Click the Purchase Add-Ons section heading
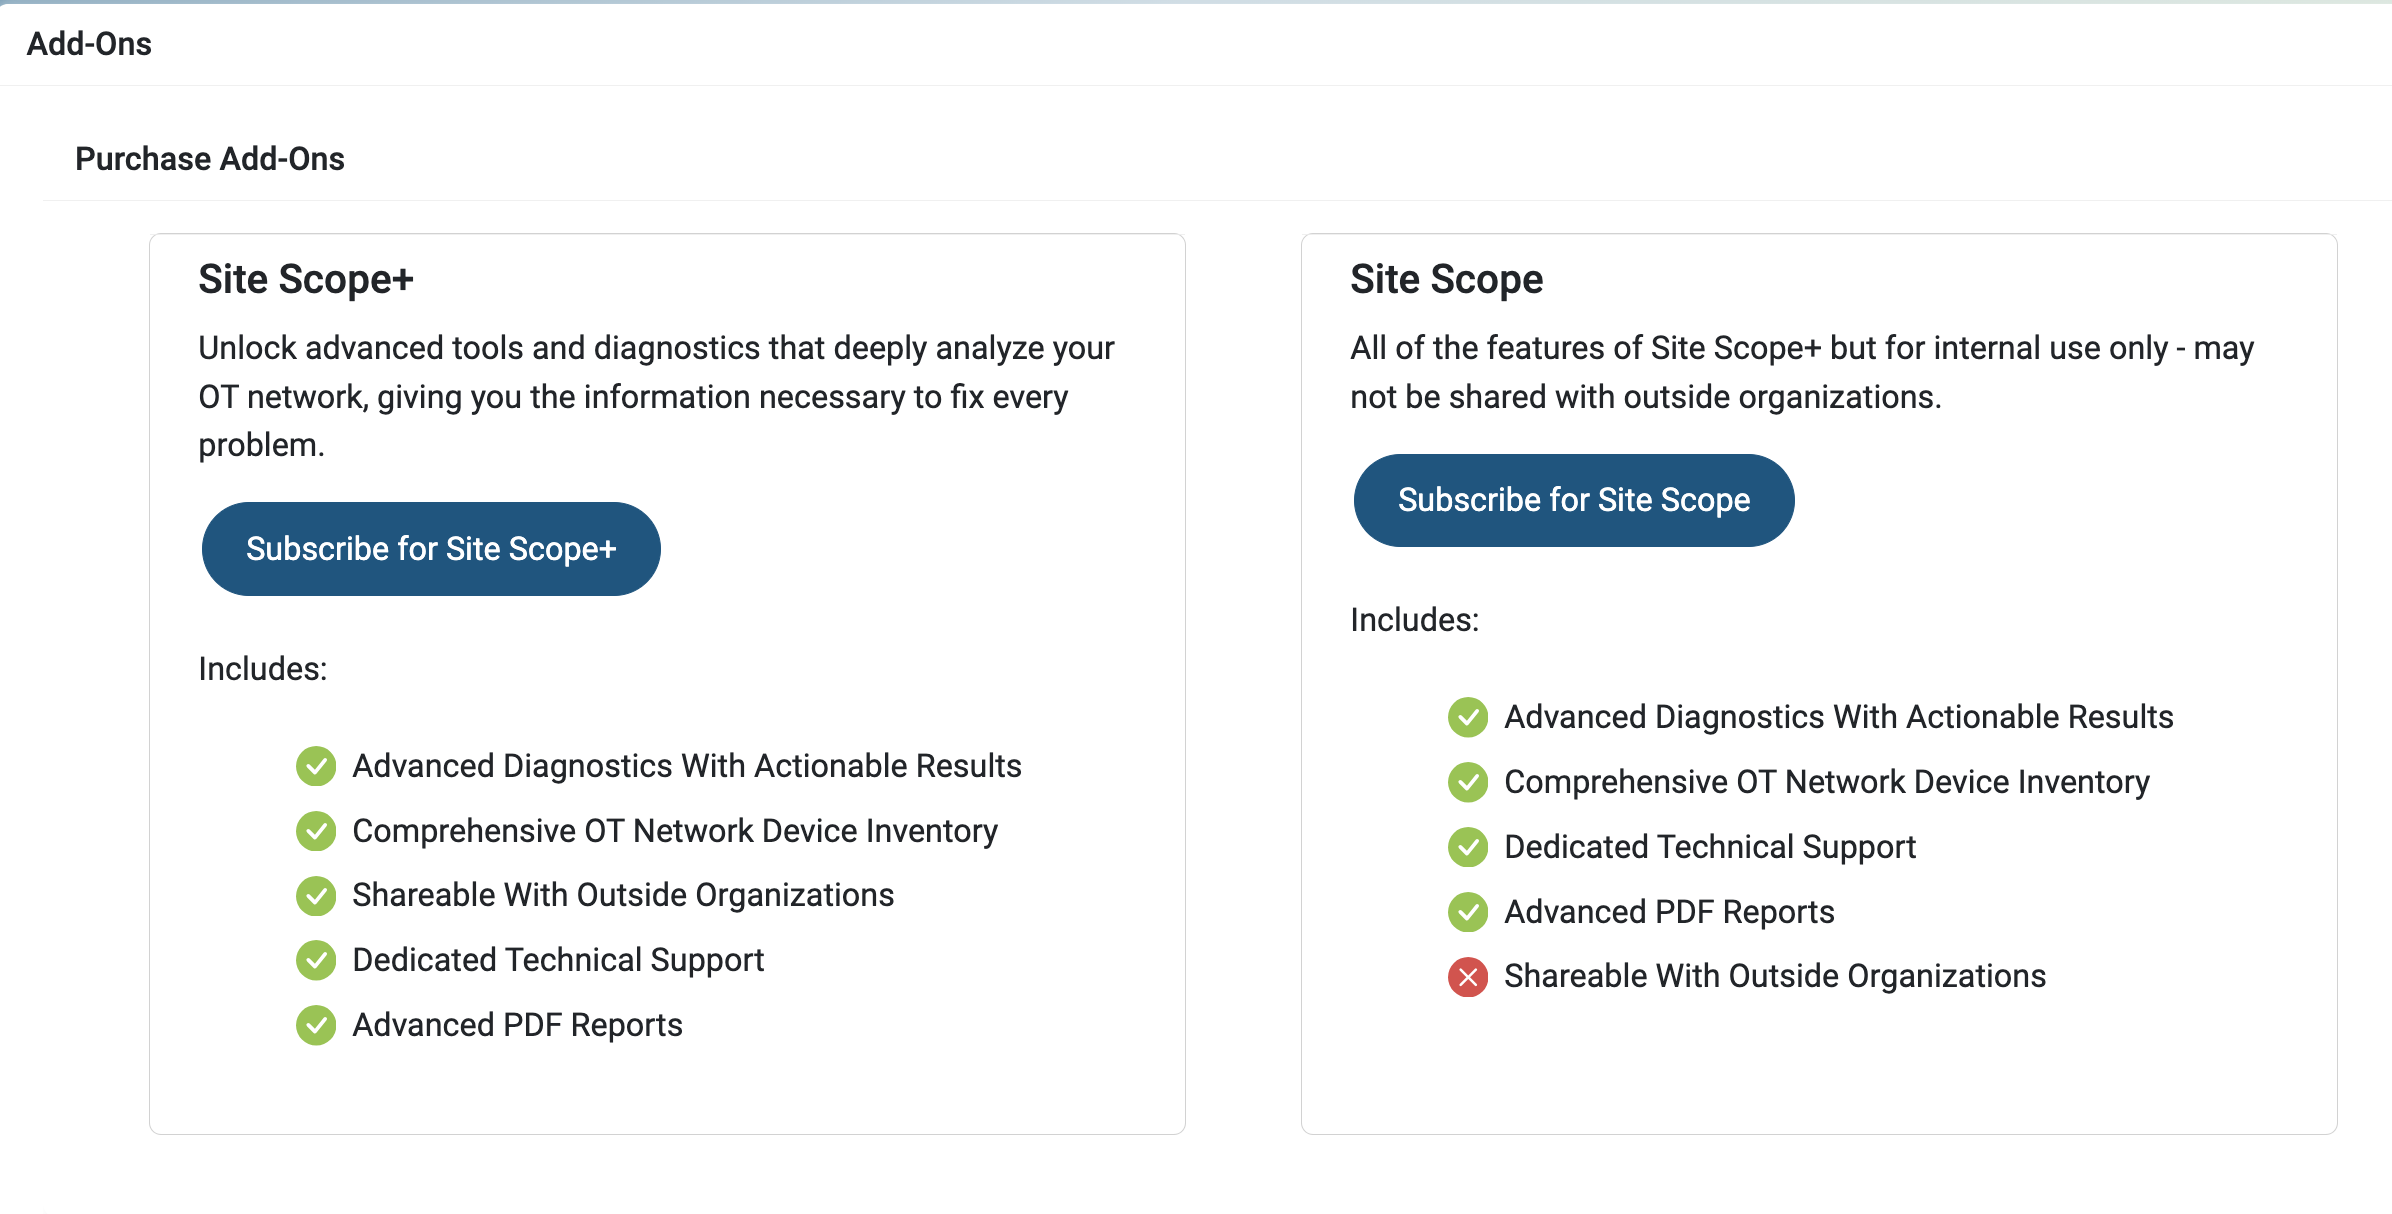Image resolution: width=2392 pixels, height=1214 pixels. point(210,159)
